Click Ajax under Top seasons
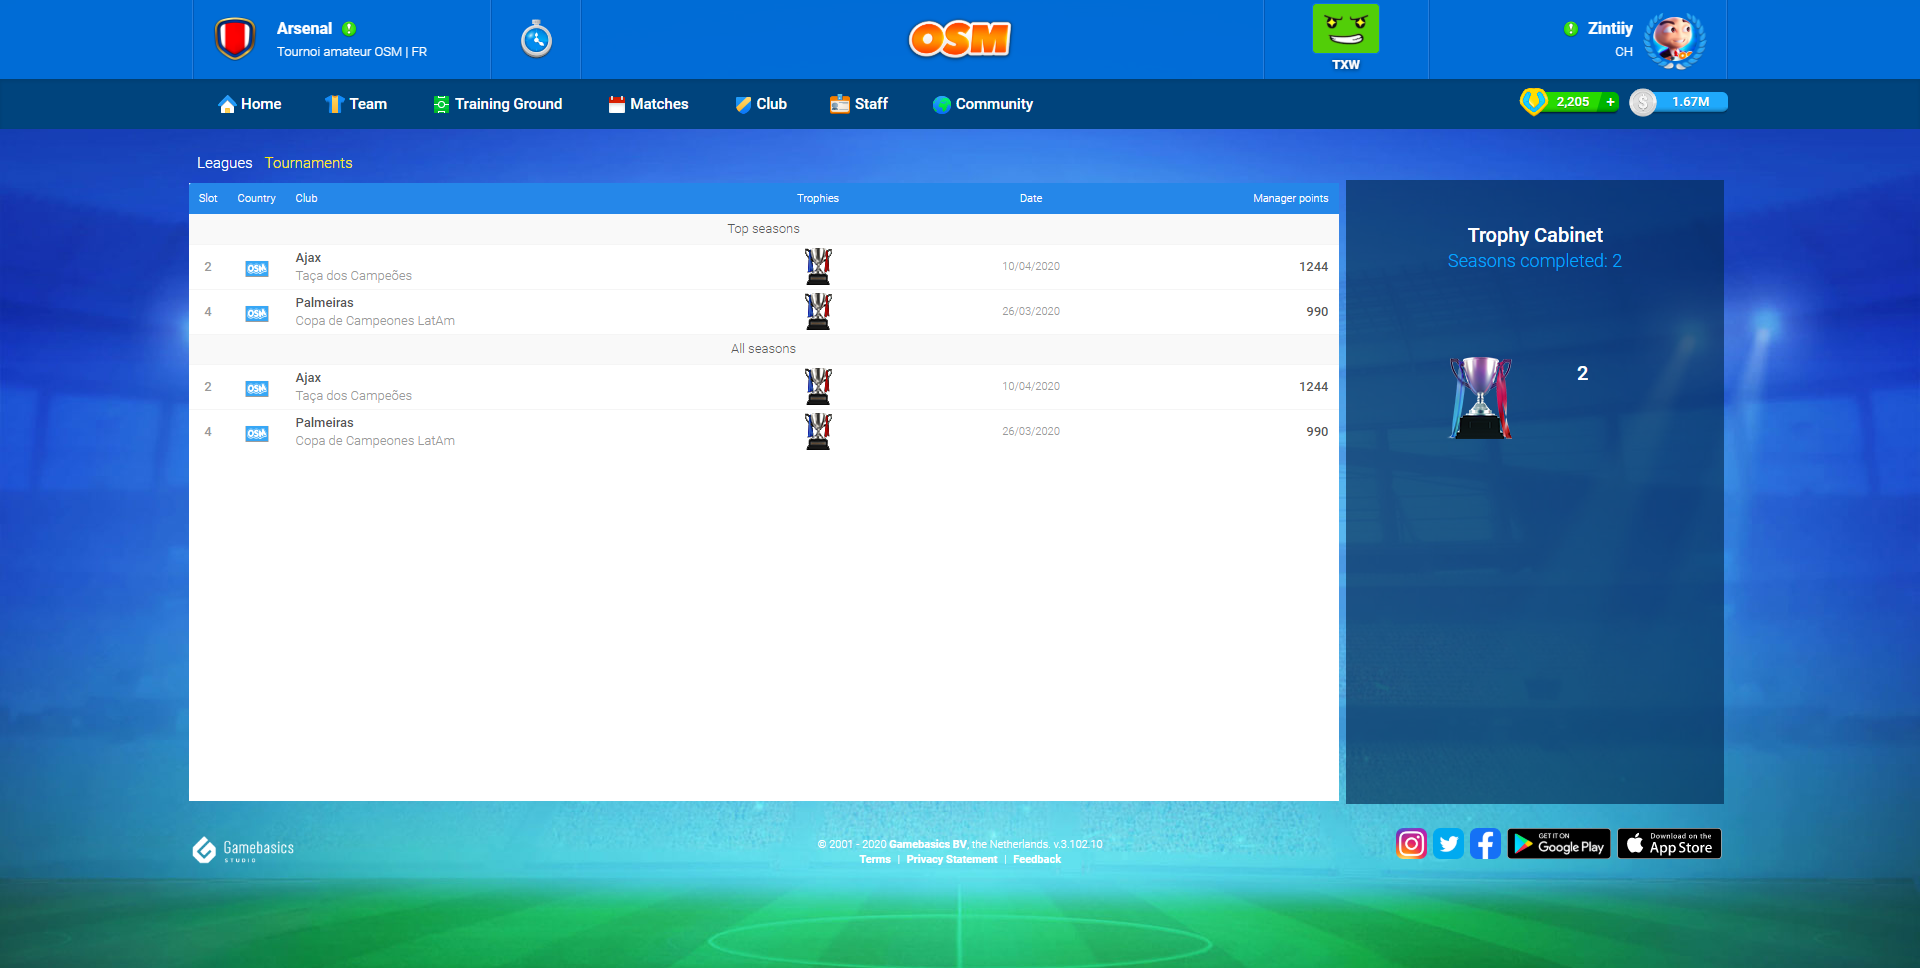The width and height of the screenshot is (1920, 968). (308, 258)
